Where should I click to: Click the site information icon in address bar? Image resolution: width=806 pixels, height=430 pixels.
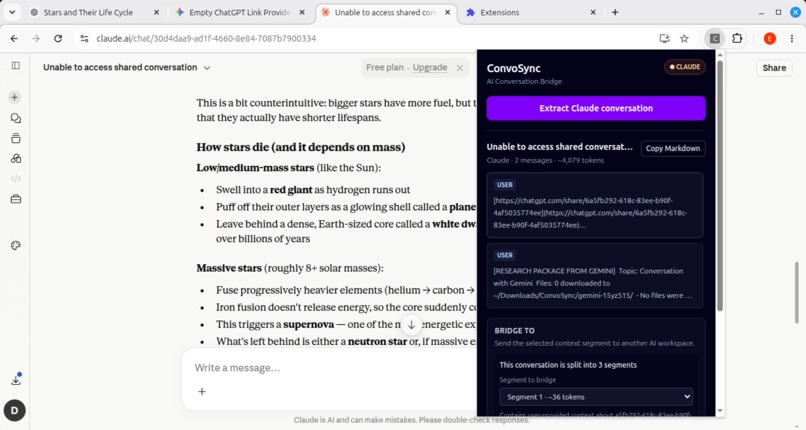pos(84,39)
